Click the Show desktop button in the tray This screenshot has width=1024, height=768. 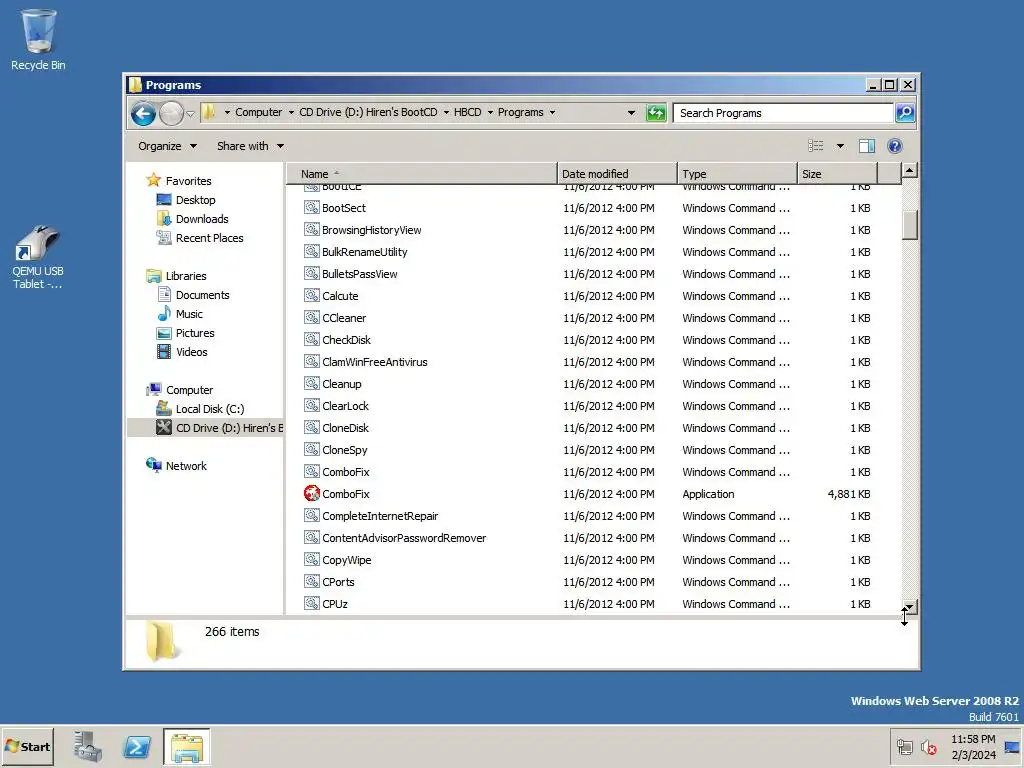(1012, 746)
